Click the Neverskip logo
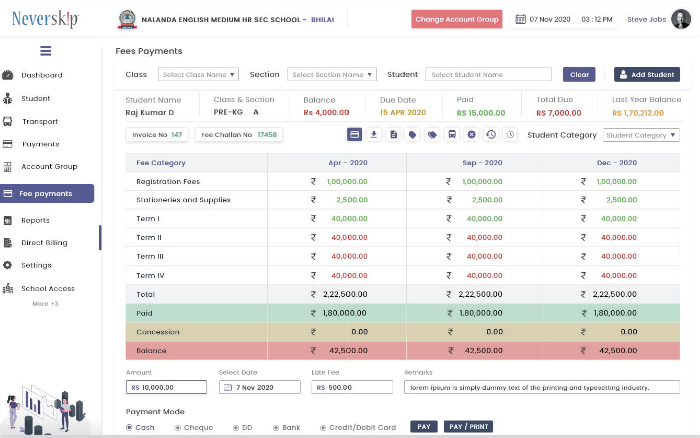700x438 pixels. point(45,19)
